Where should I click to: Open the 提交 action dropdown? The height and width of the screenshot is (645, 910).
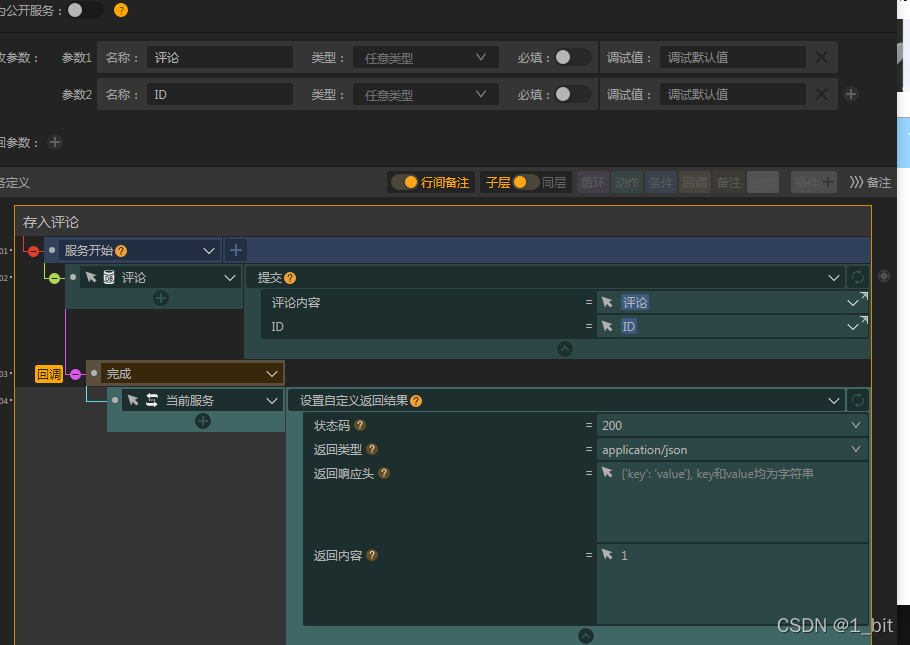click(x=834, y=278)
